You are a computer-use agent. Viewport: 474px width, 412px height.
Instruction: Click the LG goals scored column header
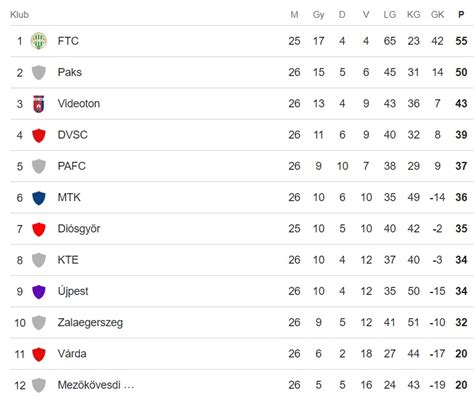point(390,15)
